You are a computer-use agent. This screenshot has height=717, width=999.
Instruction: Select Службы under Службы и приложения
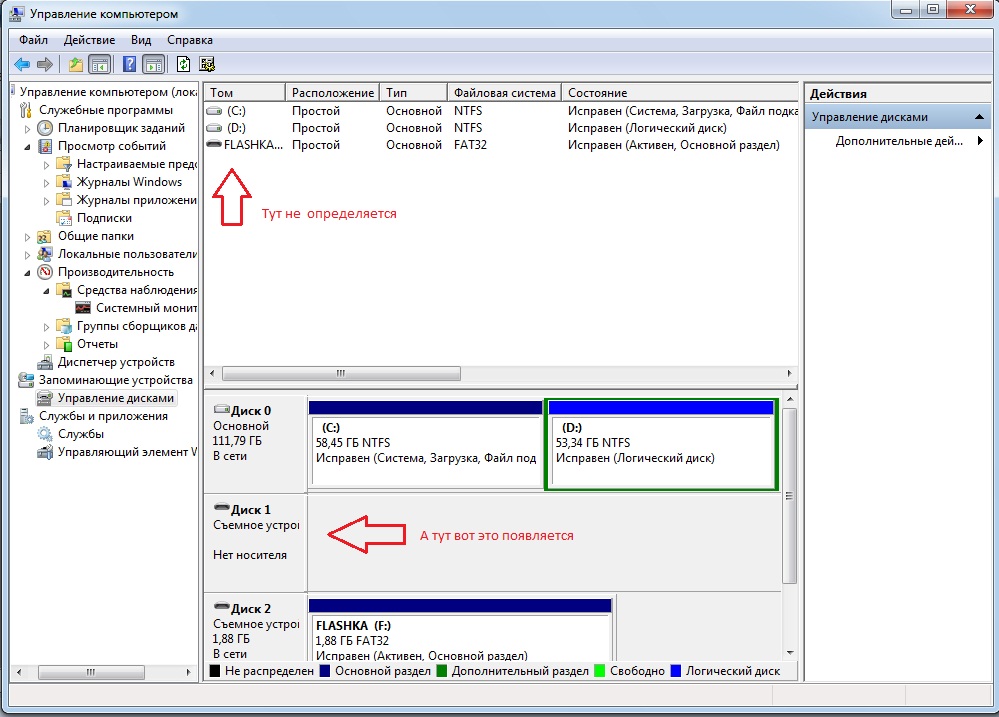click(x=81, y=434)
